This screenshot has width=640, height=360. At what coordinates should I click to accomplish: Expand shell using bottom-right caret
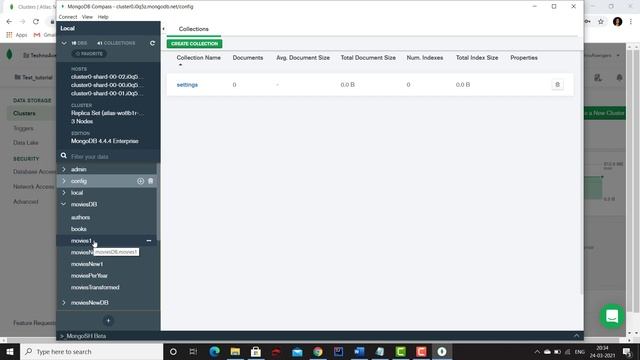click(x=576, y=336)
